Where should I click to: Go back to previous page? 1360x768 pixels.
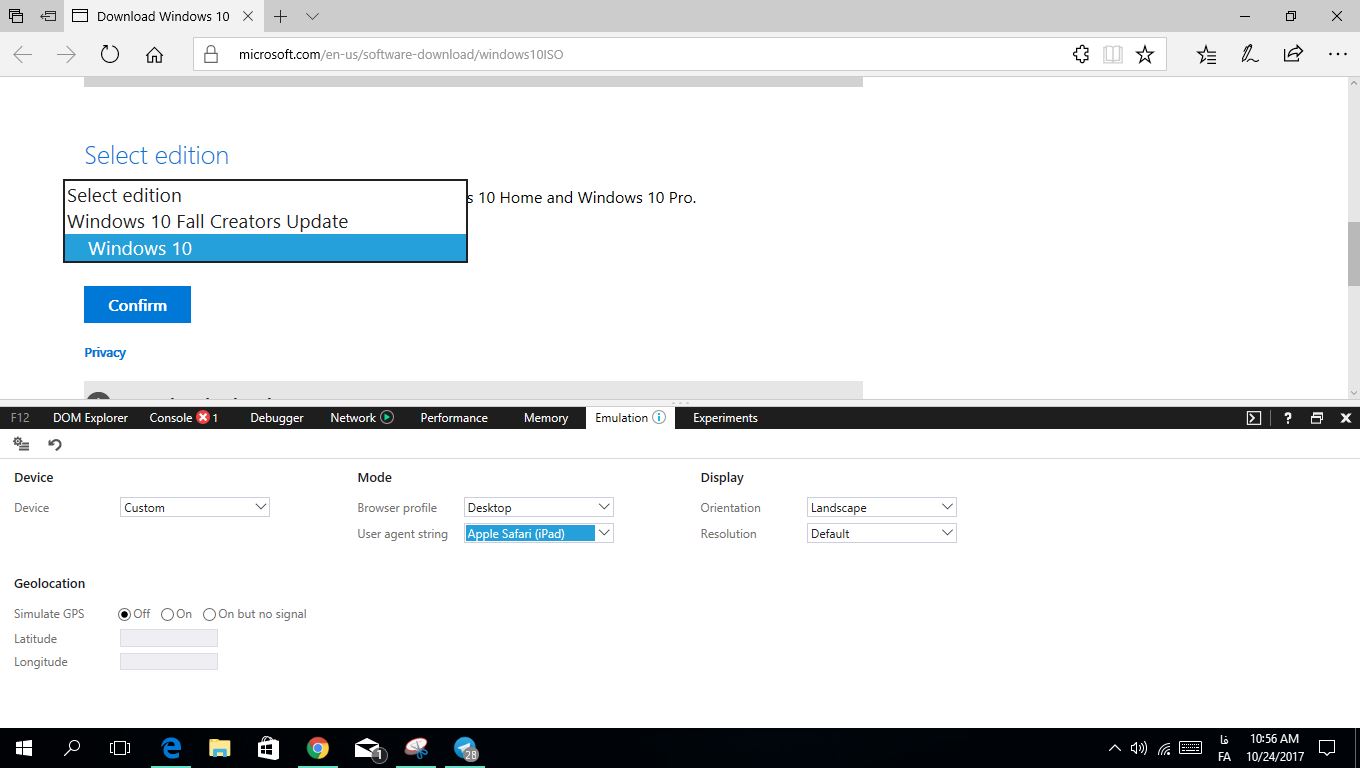tap(22, 55)
